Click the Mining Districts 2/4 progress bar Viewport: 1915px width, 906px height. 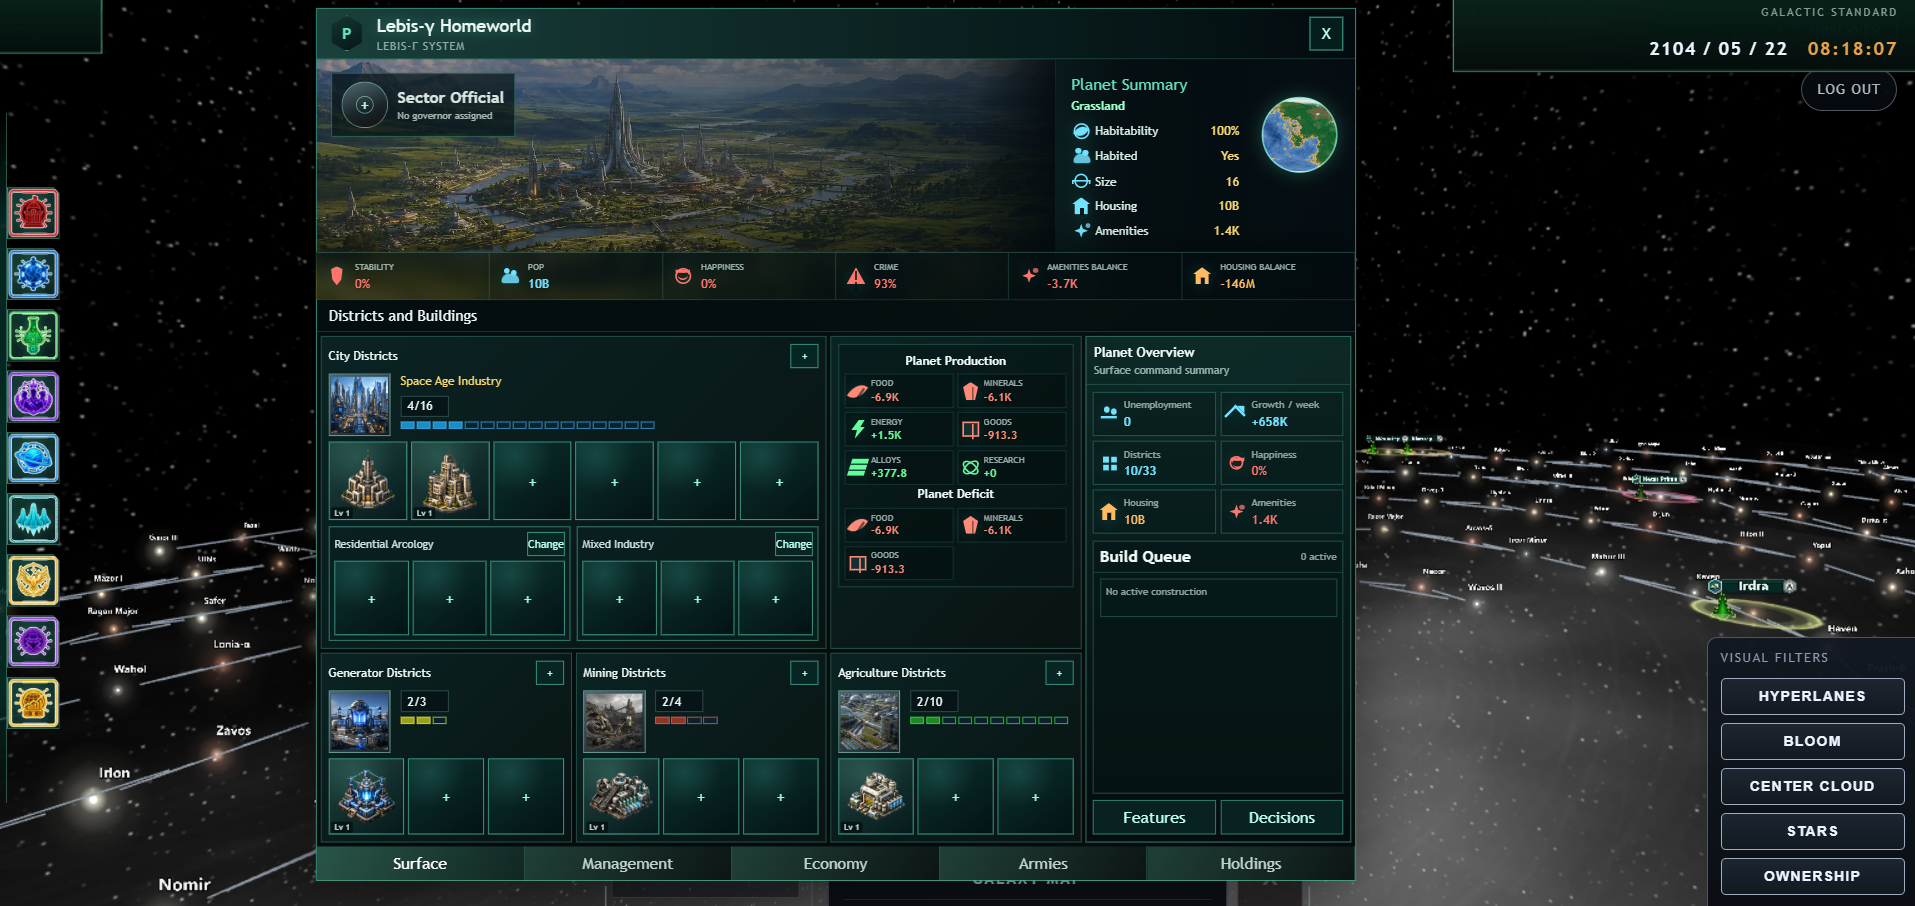tap(686, 720)
